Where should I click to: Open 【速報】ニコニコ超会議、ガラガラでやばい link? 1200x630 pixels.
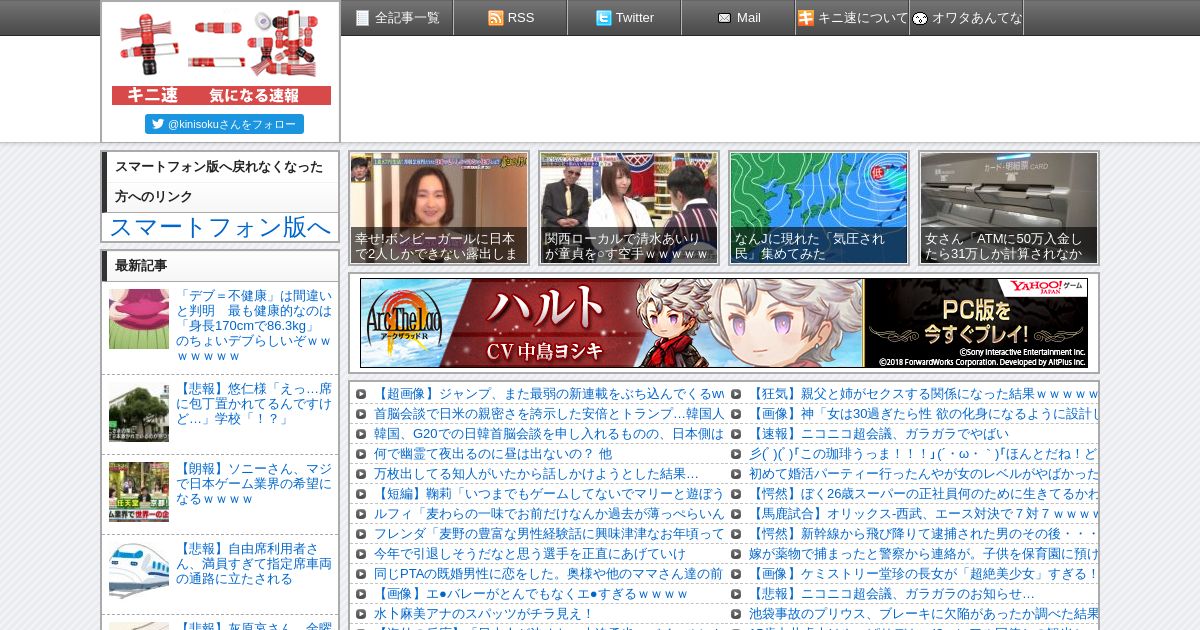(879, 434)
